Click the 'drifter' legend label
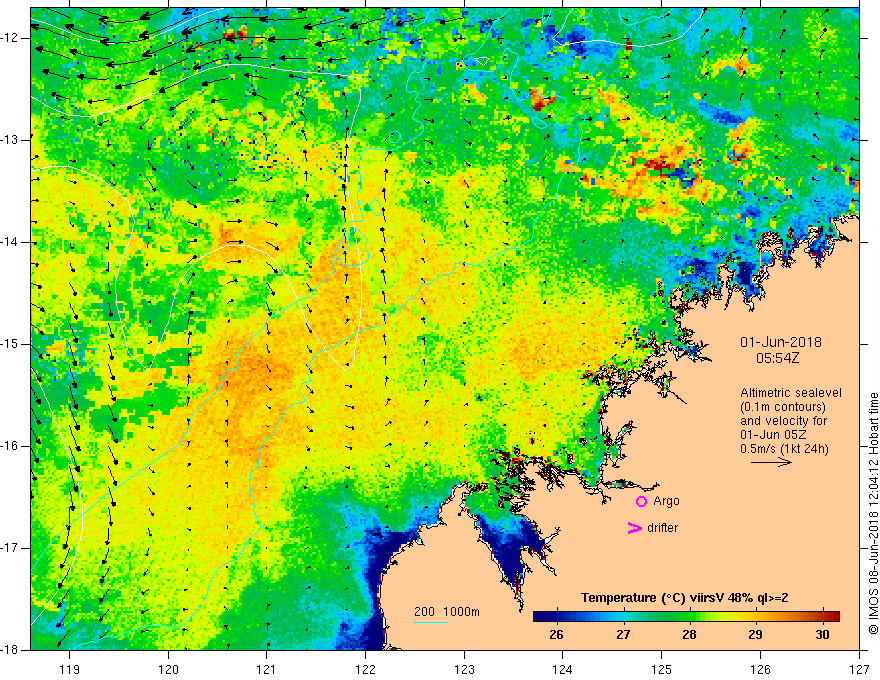880x680 pixels. [x=662, y=528]
